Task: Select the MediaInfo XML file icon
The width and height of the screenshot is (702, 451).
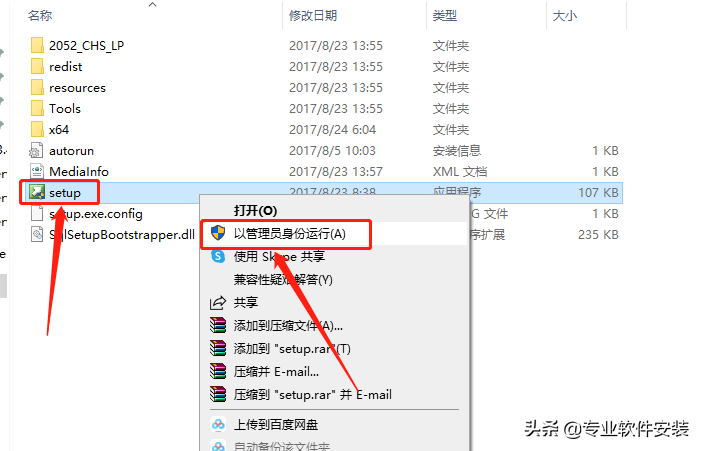Action: [37, 171]
